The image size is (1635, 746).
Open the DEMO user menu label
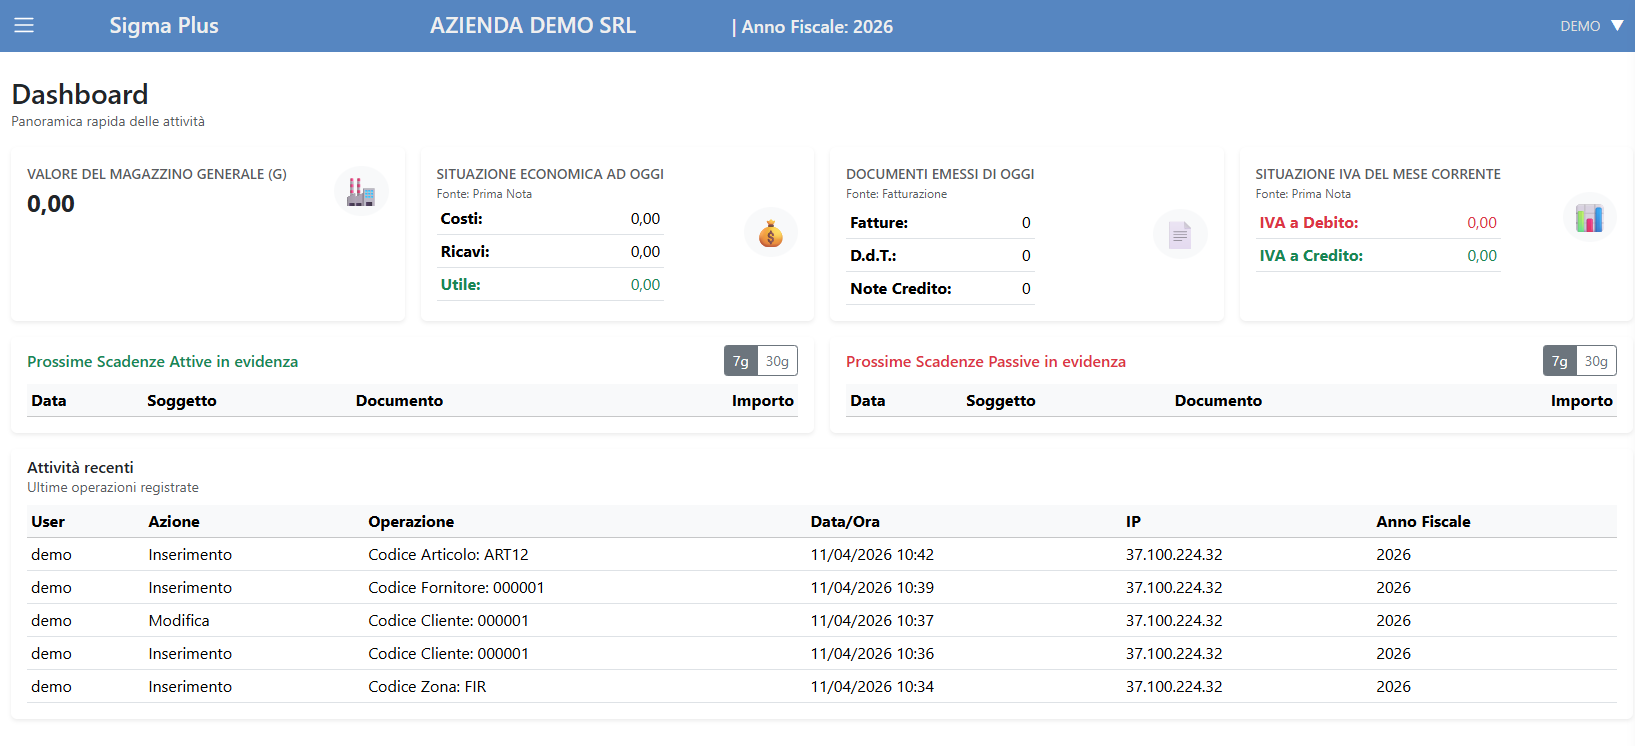coord(1579,26)
